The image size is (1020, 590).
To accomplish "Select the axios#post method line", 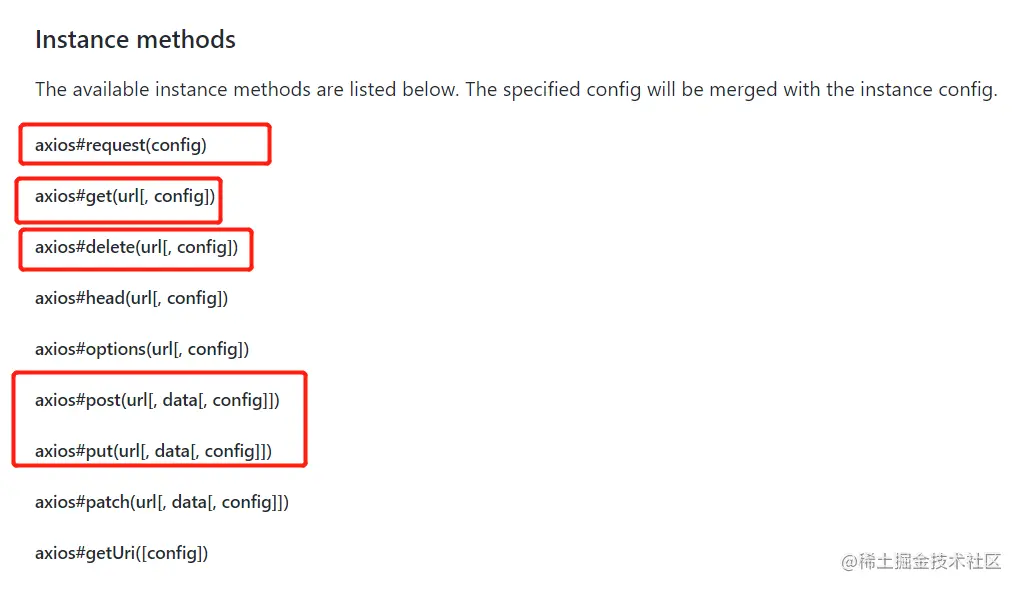I will 157,400.
